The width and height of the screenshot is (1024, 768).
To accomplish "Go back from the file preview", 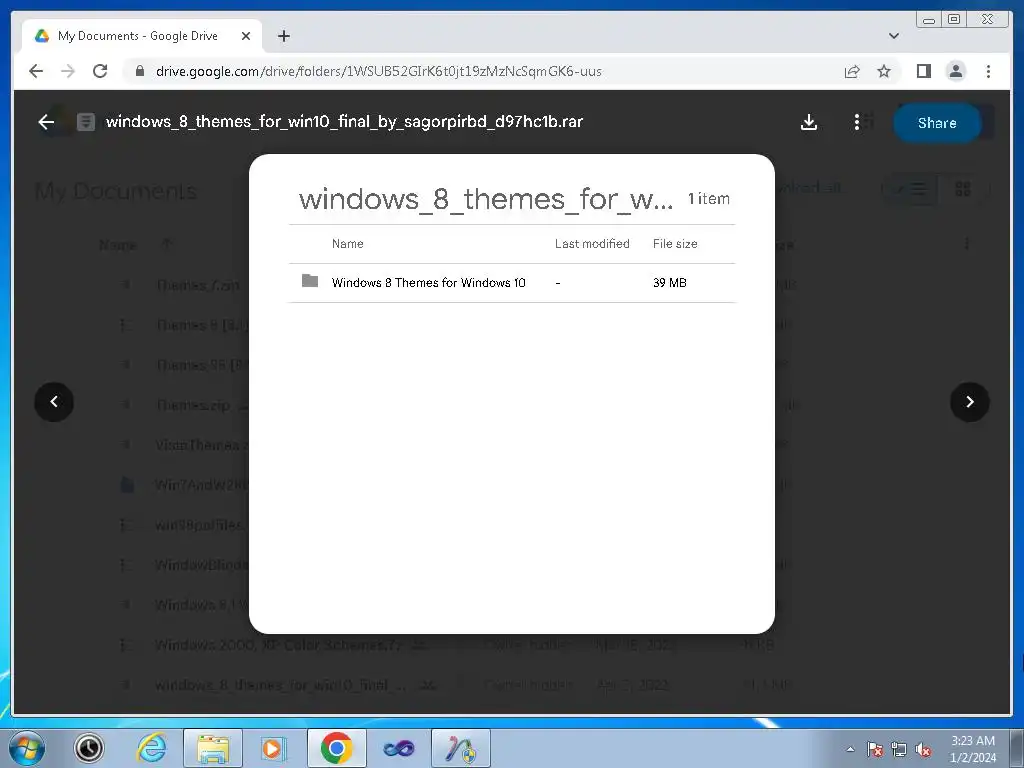I will tap(46, 122).
